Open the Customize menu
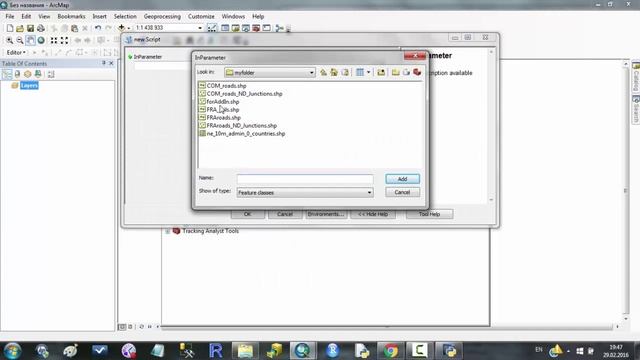This screenshot has height=360, width=640. 201,16
